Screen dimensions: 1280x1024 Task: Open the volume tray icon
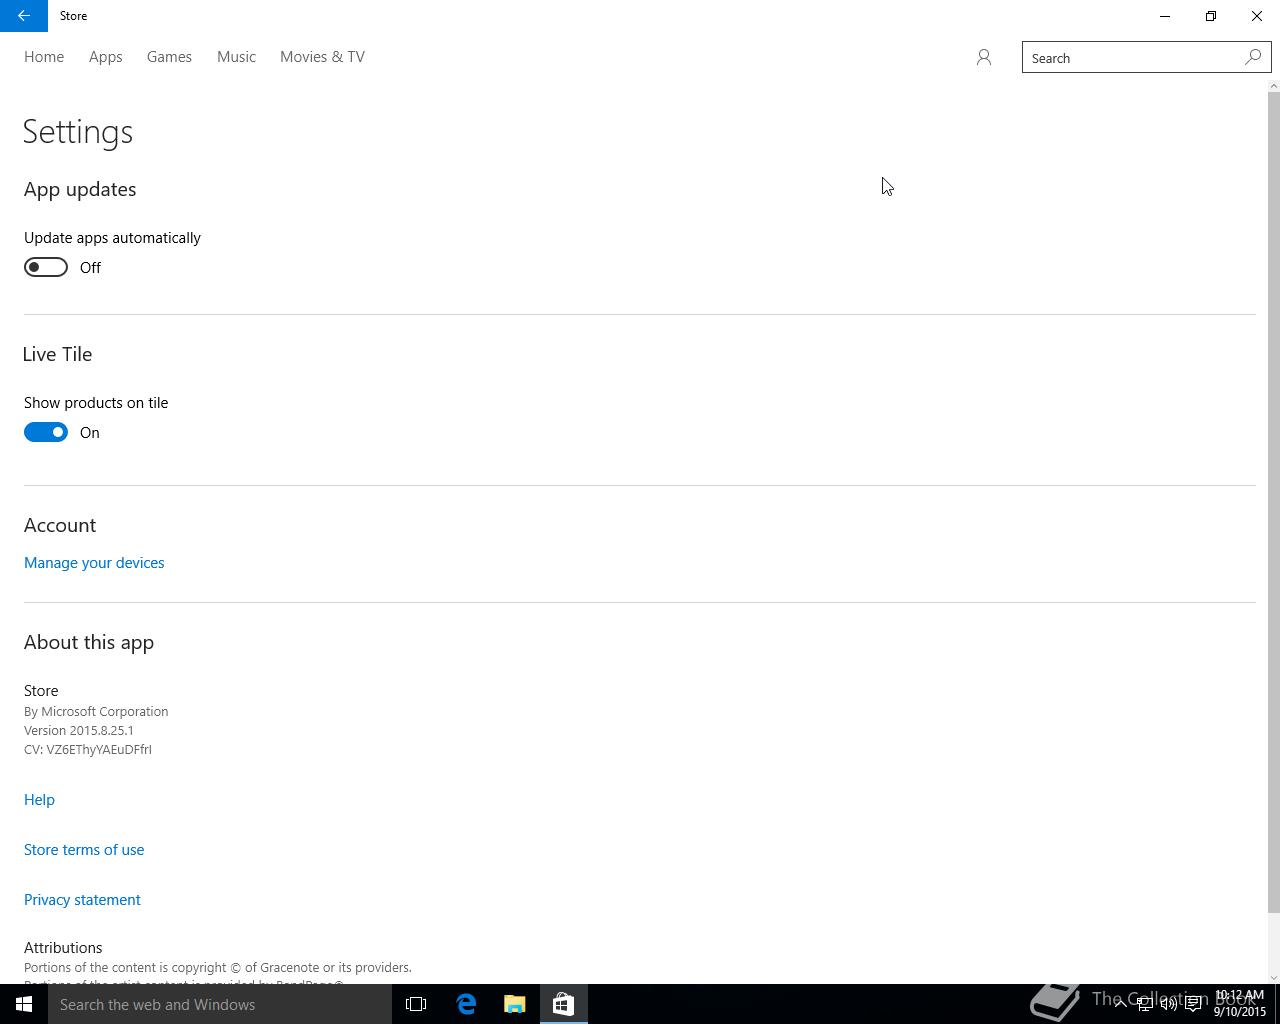pos(1168,1004)
